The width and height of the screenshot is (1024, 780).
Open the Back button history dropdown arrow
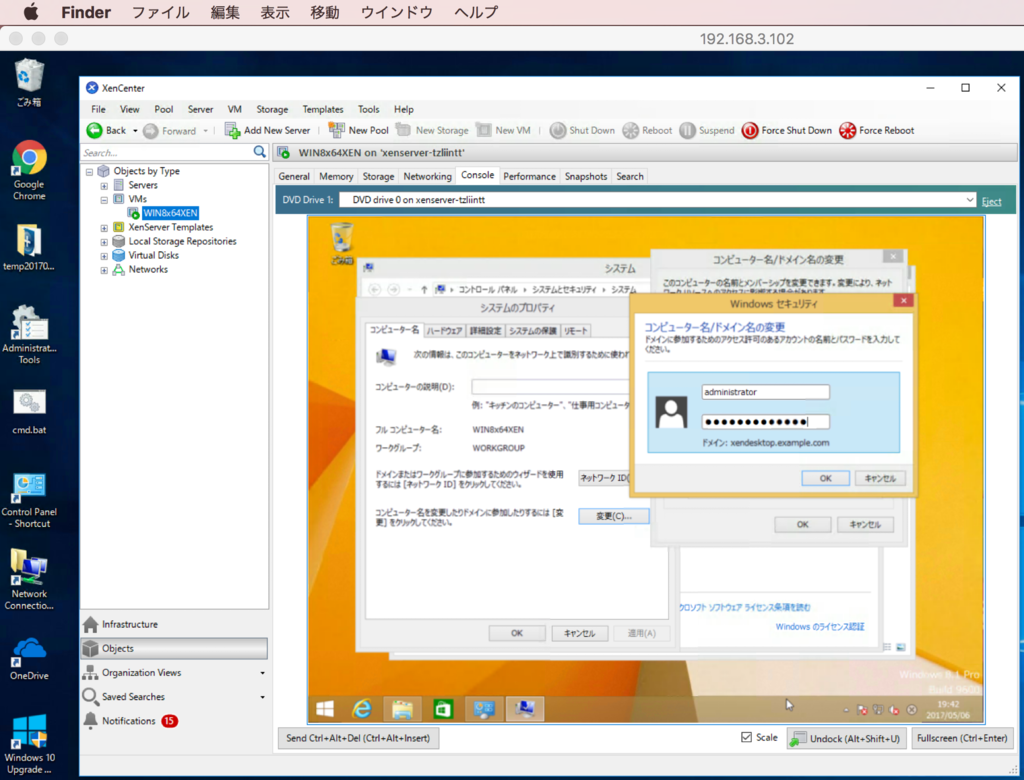click(135, 131)
